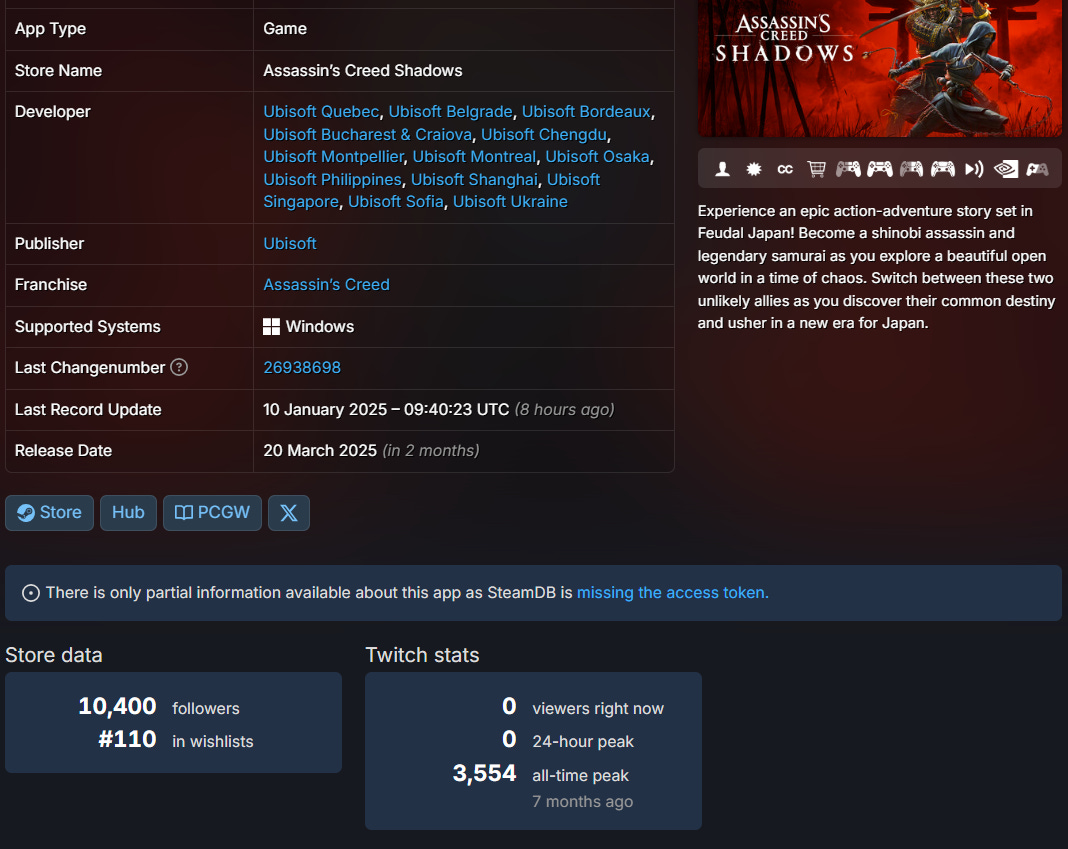Open the Ubisoft Bucharest & Craiova link
The height and width of the screenshot is (849, 1068).
(x=367, y=134)
